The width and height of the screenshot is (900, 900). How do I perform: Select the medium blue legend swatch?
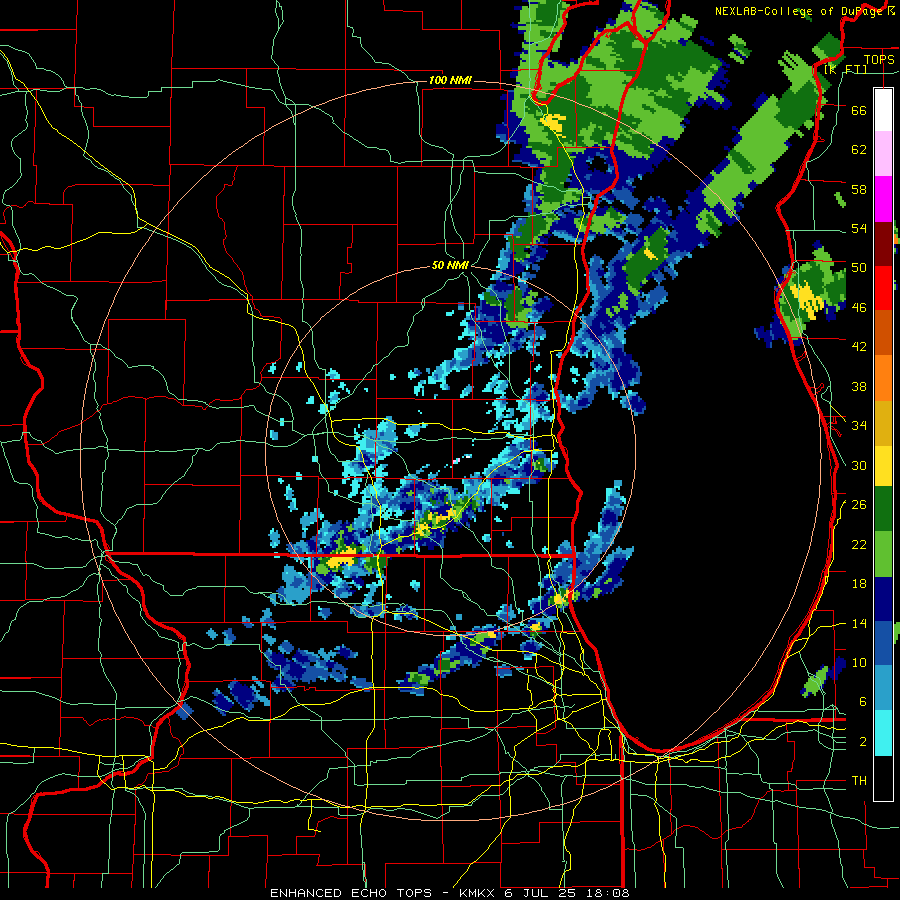pos(883,643)
